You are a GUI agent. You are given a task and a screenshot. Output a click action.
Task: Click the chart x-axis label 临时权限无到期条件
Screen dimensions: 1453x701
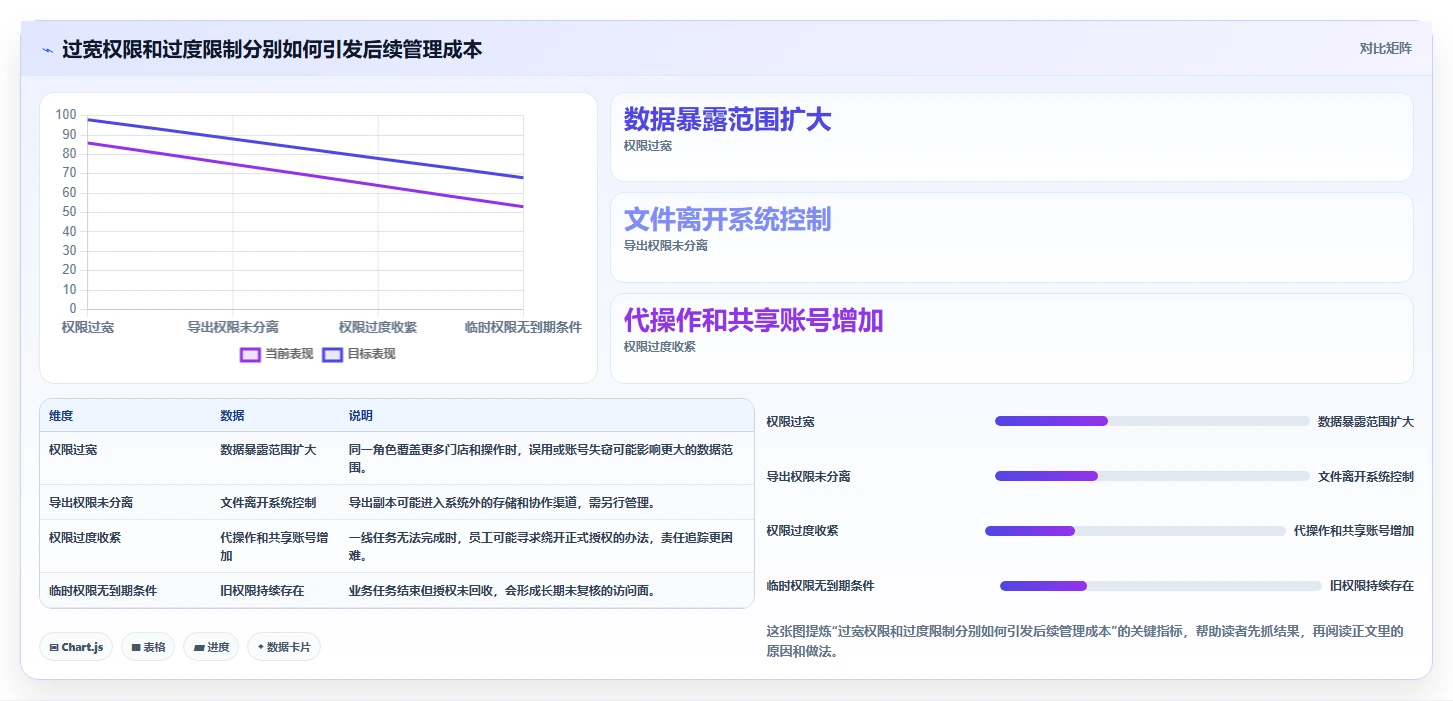(523, 327)
